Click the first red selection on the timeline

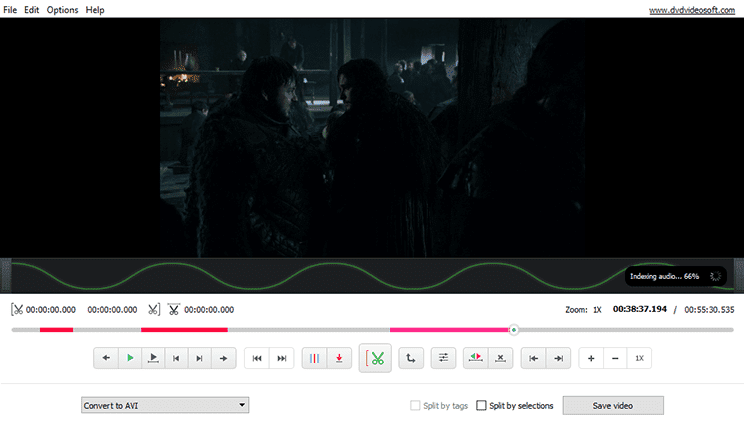click(56, 330)
